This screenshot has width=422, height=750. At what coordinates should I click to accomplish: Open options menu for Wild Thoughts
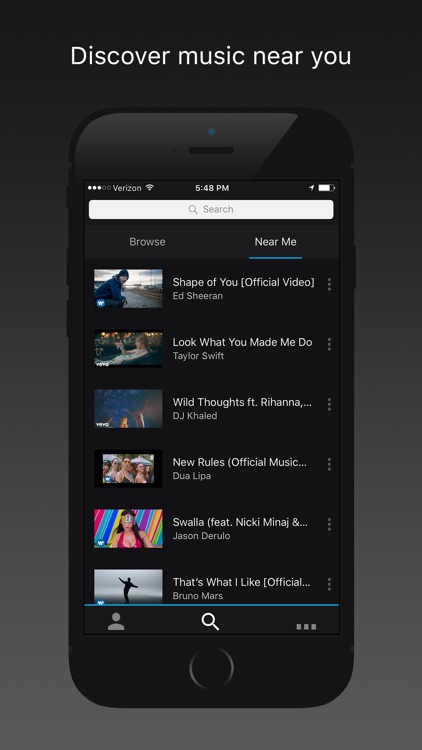coord(329,404)
